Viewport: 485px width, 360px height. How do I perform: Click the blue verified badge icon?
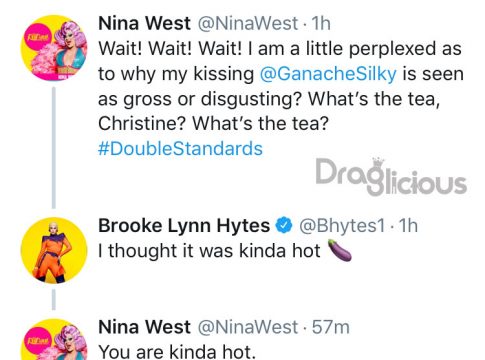coord(284,226)
